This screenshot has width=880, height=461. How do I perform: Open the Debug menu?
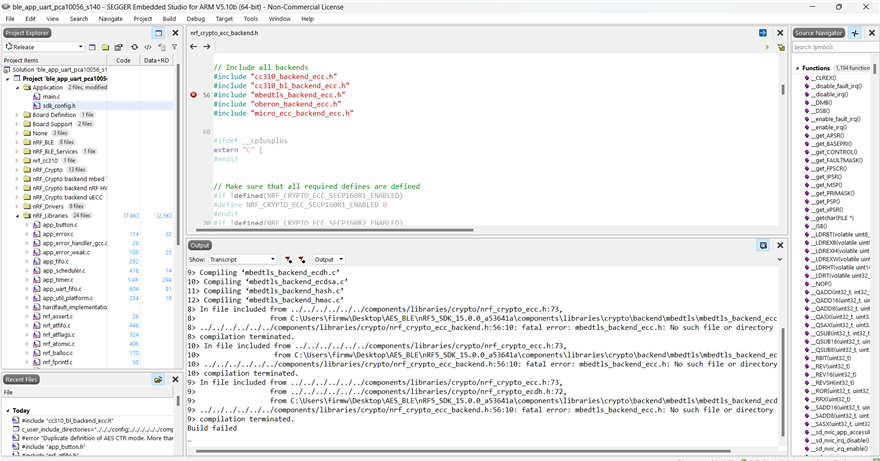click(x=195, y=19)
